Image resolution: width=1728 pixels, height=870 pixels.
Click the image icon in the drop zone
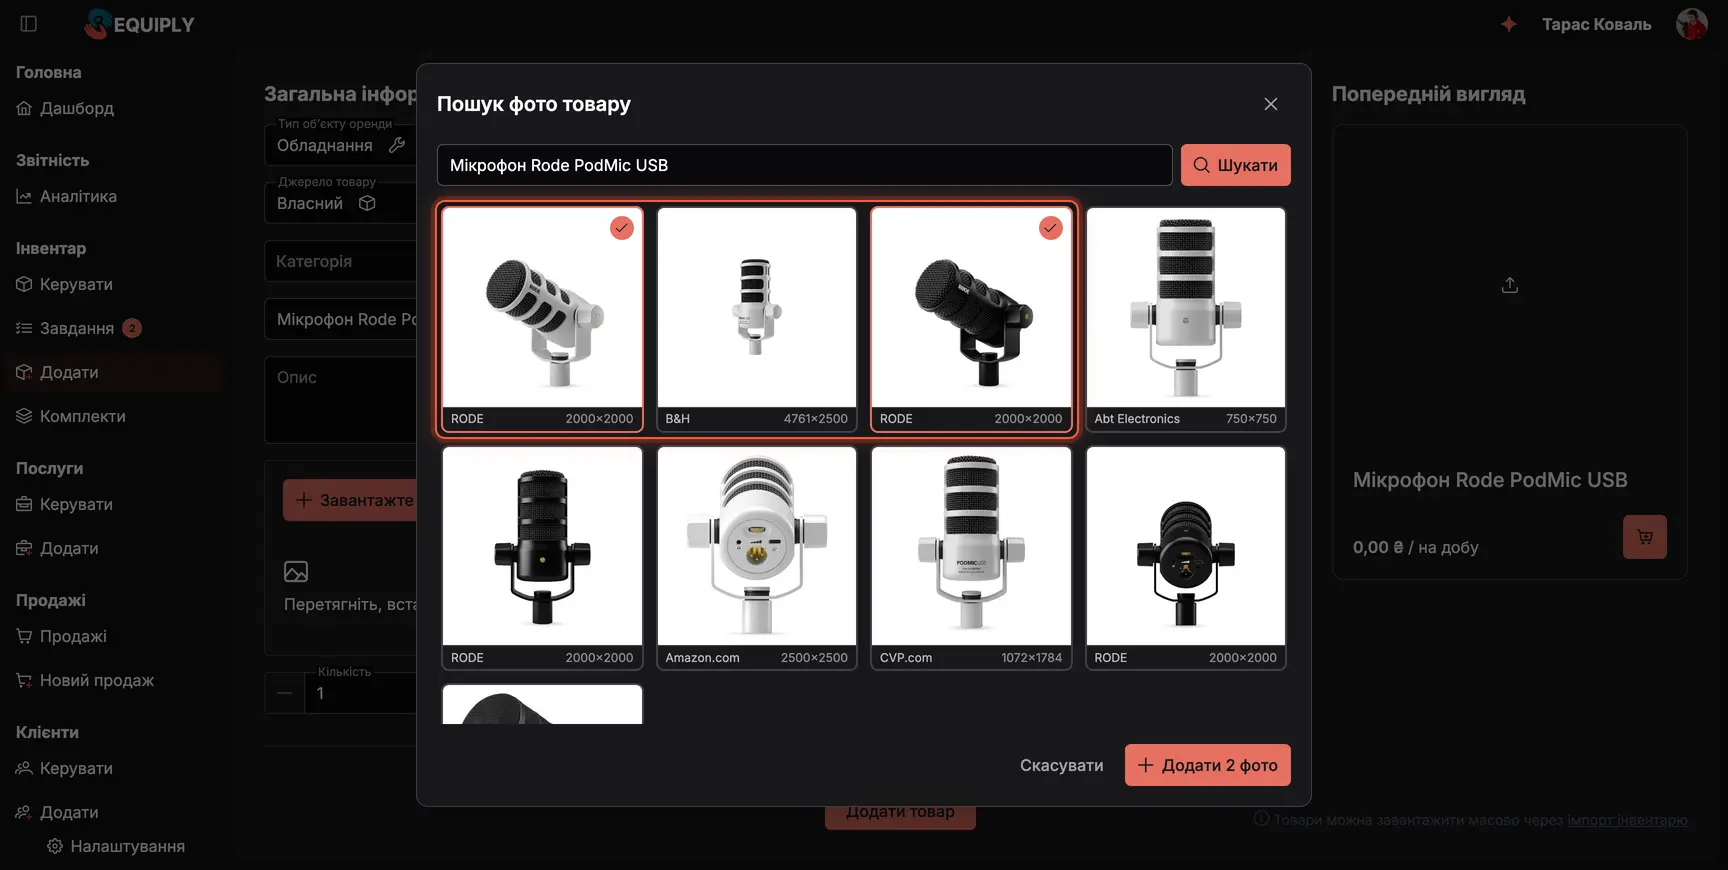point(296,571)
